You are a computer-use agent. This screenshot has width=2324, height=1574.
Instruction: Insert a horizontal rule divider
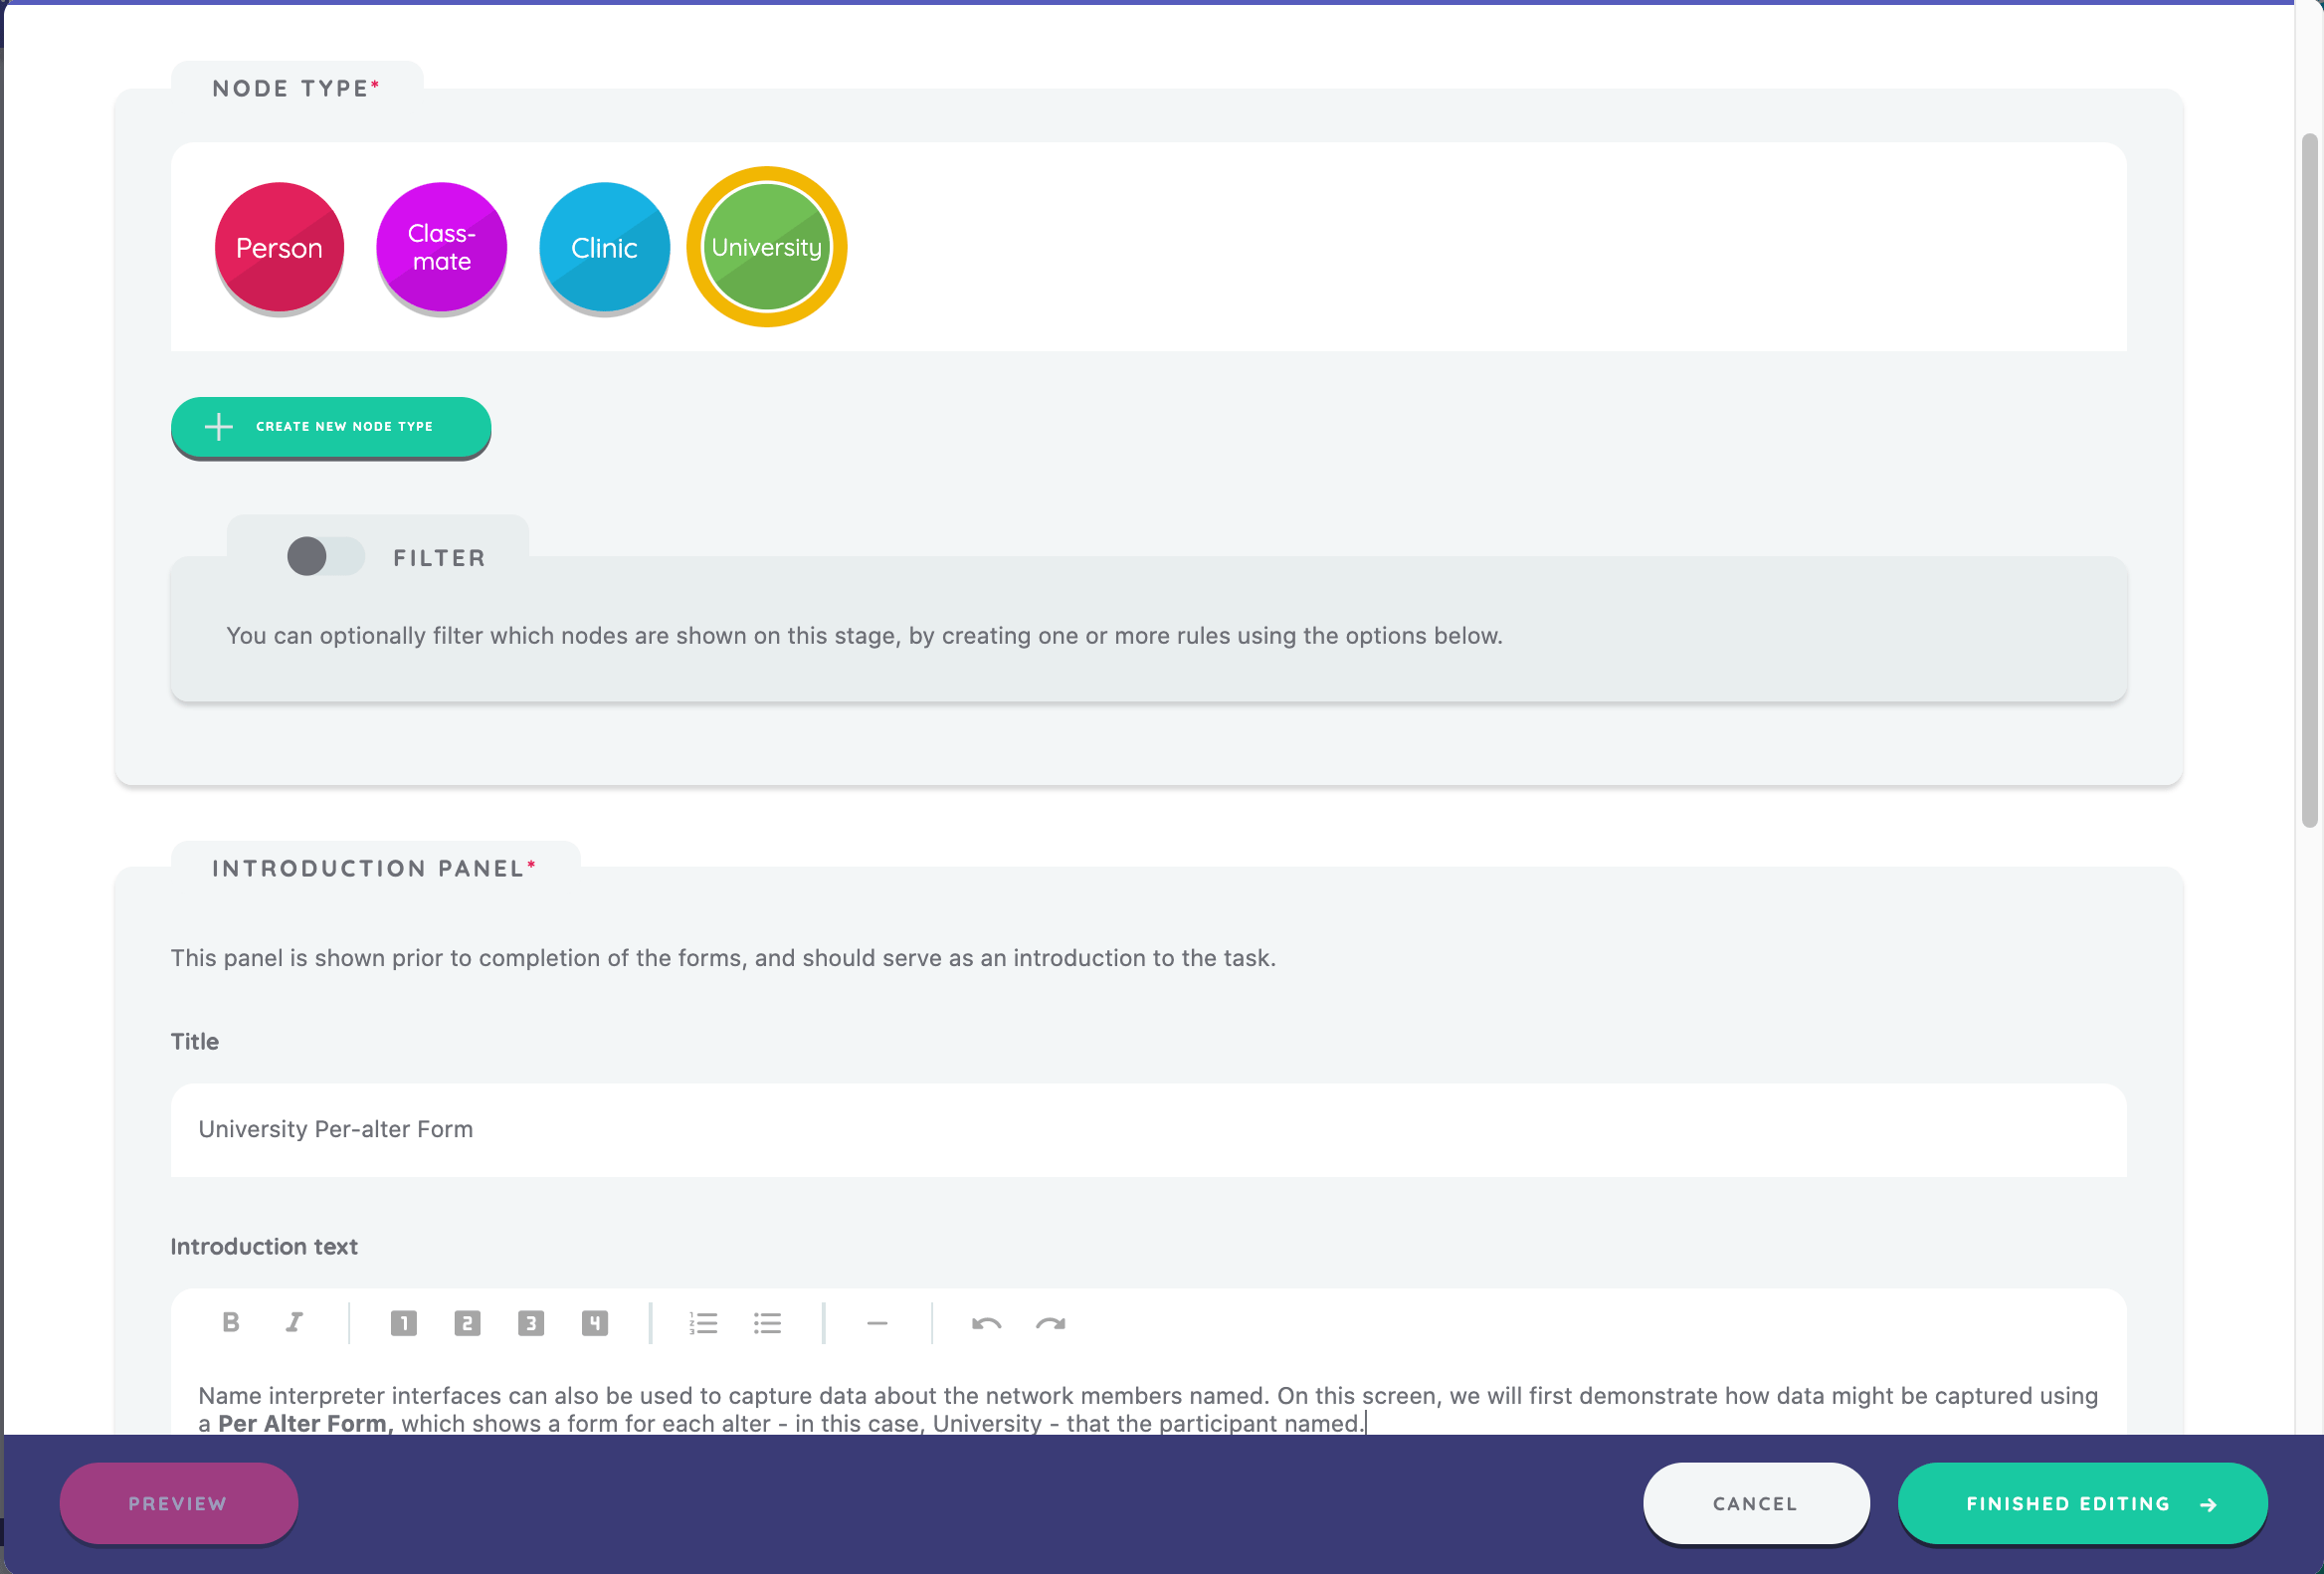click(x=877, y=1323)
